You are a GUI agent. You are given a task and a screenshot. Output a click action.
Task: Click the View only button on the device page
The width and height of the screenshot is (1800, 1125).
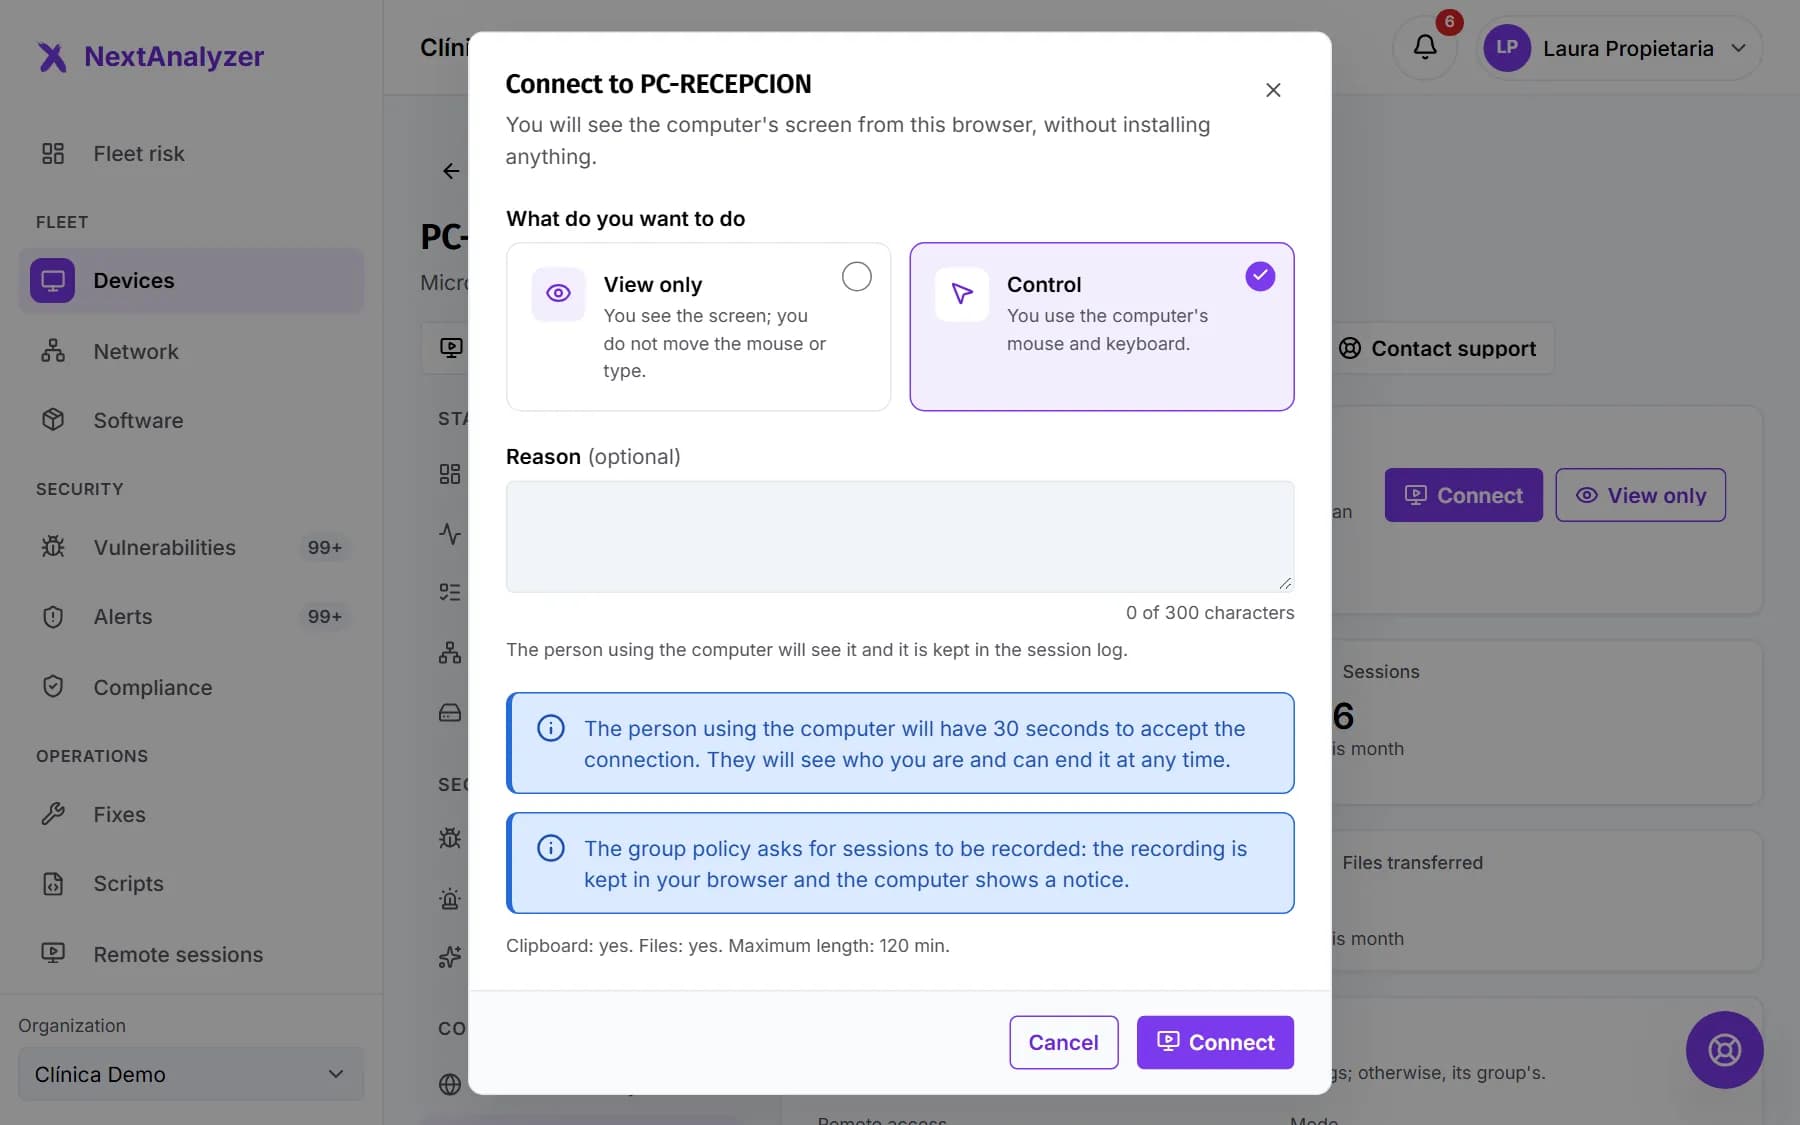(1640, 495)
